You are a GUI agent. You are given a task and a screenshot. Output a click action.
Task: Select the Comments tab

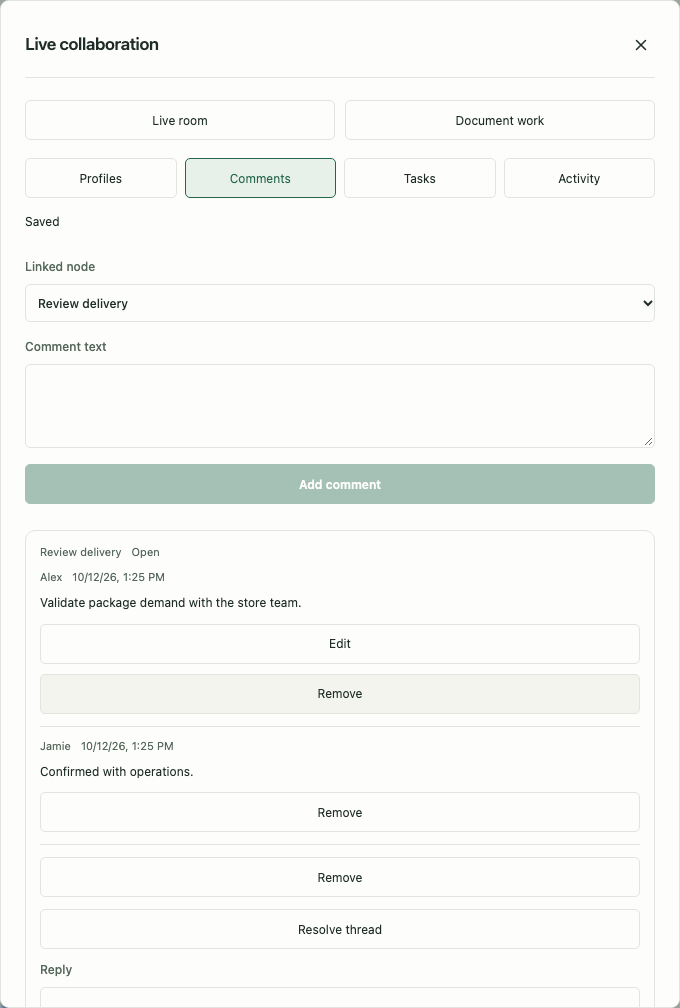pyautogui.click(x=260, y=178)
